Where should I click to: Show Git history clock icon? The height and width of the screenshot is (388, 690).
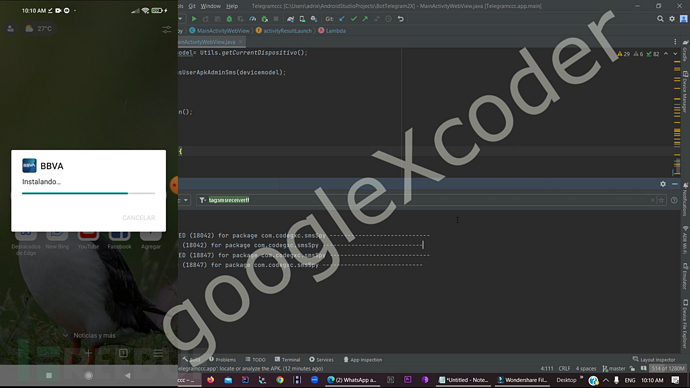[x=389, y=19]
